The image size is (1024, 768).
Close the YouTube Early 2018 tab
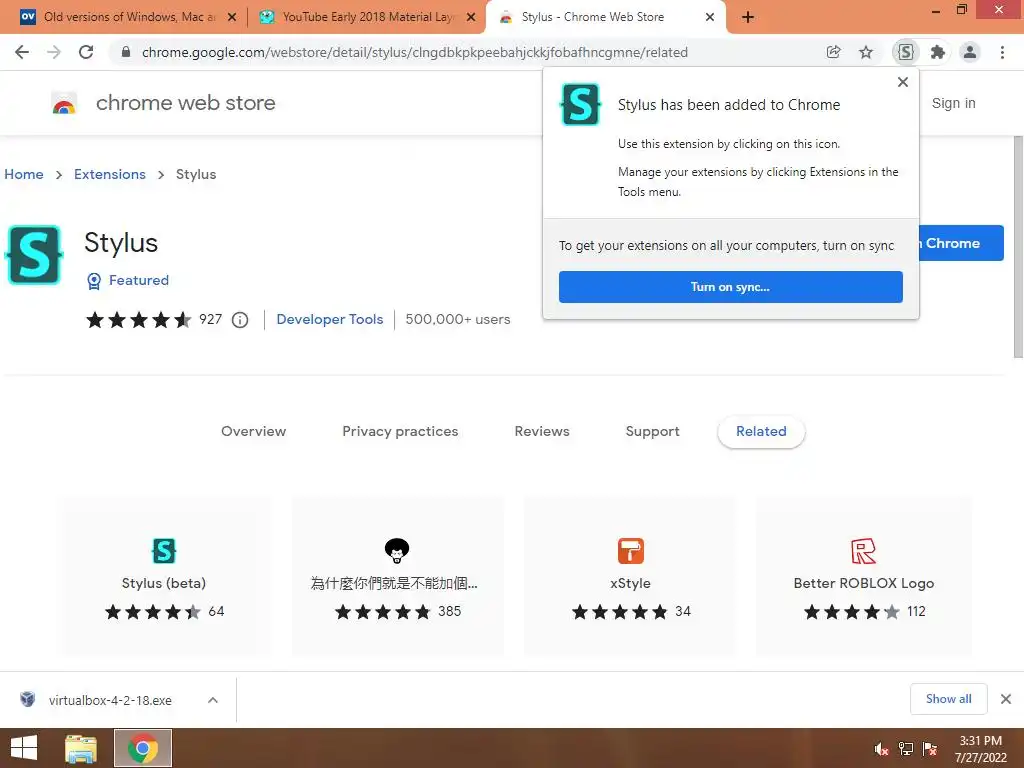pos(471,18)
